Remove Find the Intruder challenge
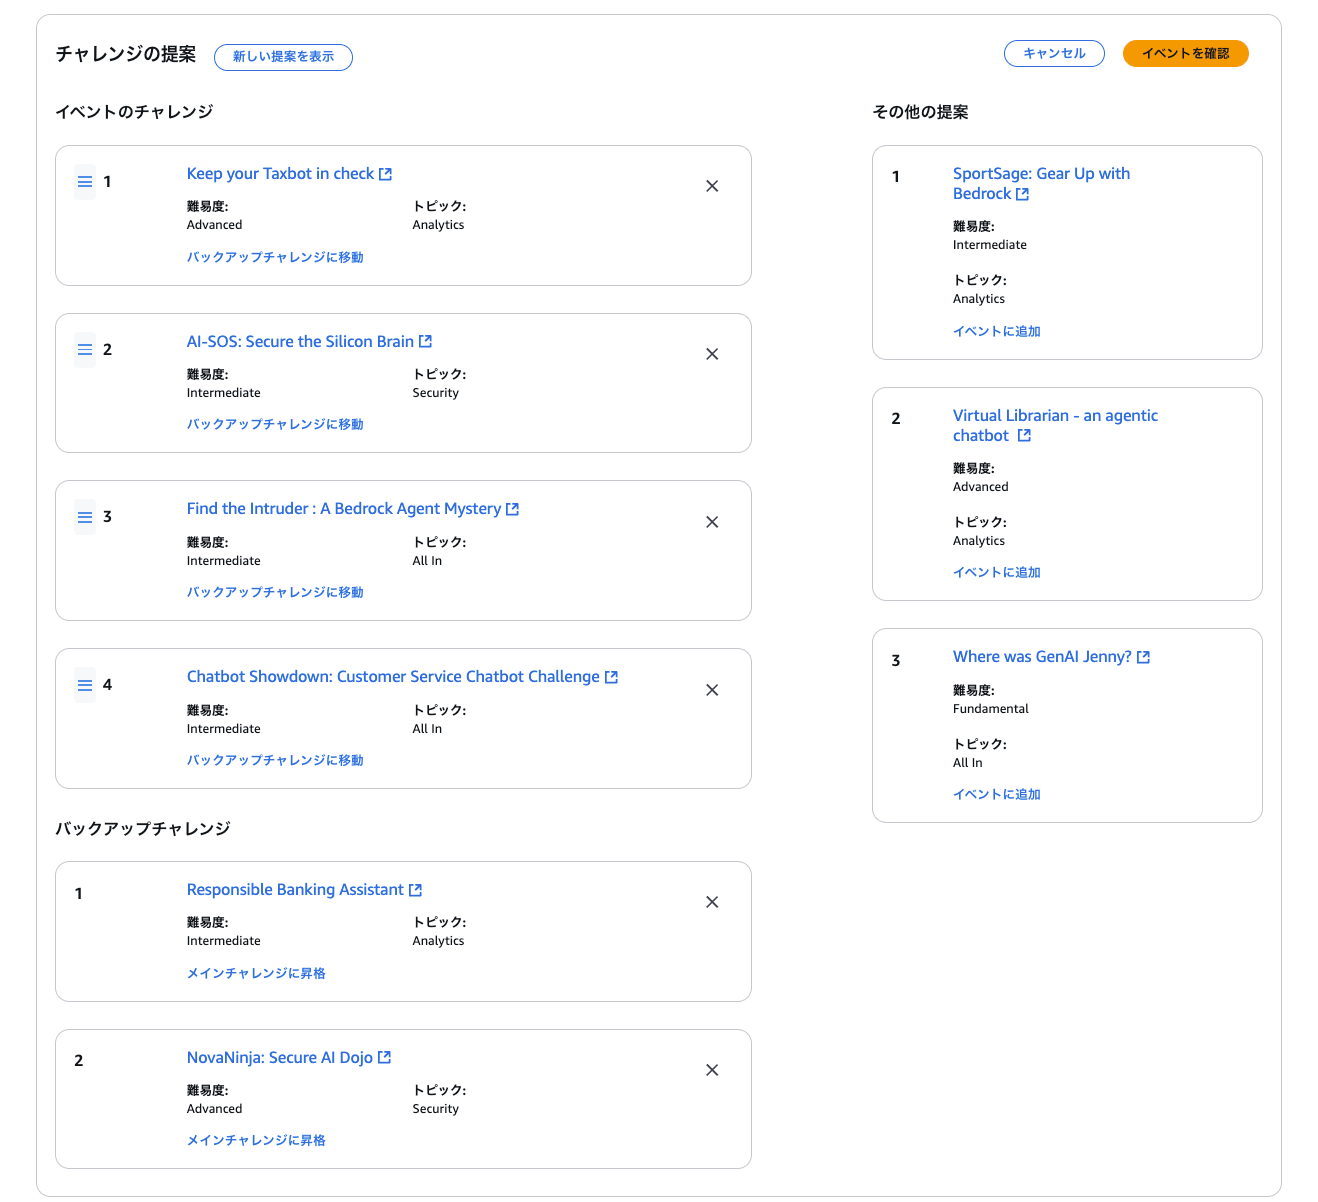The width and height of the screenshot is (1318, 1202). pos(712,522)
